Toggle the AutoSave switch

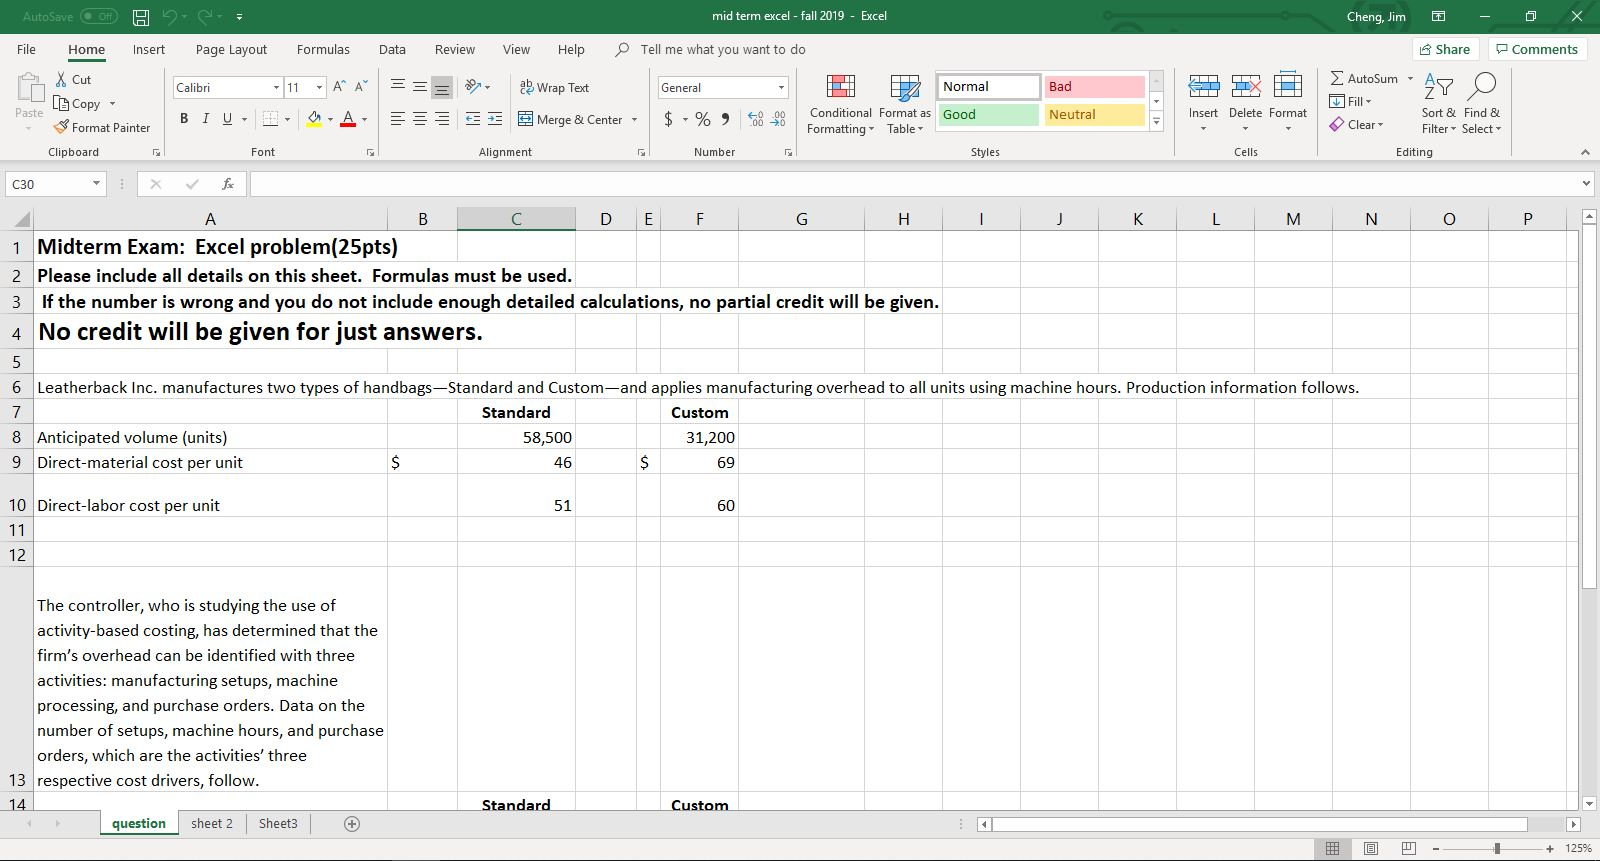click(98, 17)
